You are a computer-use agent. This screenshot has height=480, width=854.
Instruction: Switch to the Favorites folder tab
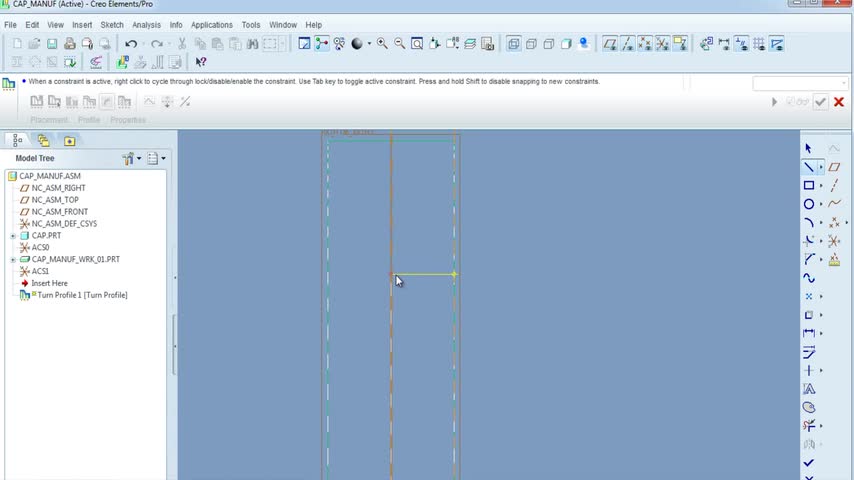(69, 141)
